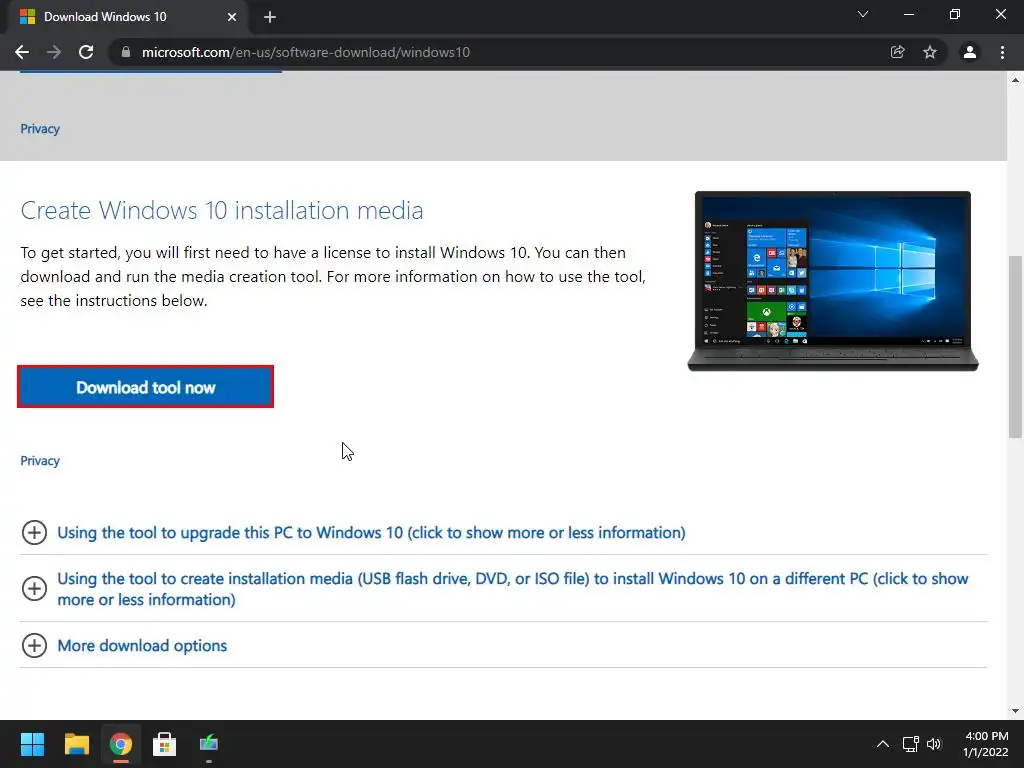Open the Privacy link below Download tool now
This screenshot has height=768, width=1024.
coord(40,460)
